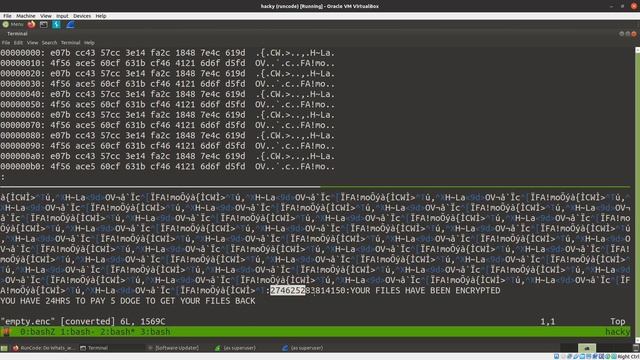The height and width of the screenshot is (360, 640).
Task: Click the VirtualBox hard disk activity icon
Action: pos(556,357)
